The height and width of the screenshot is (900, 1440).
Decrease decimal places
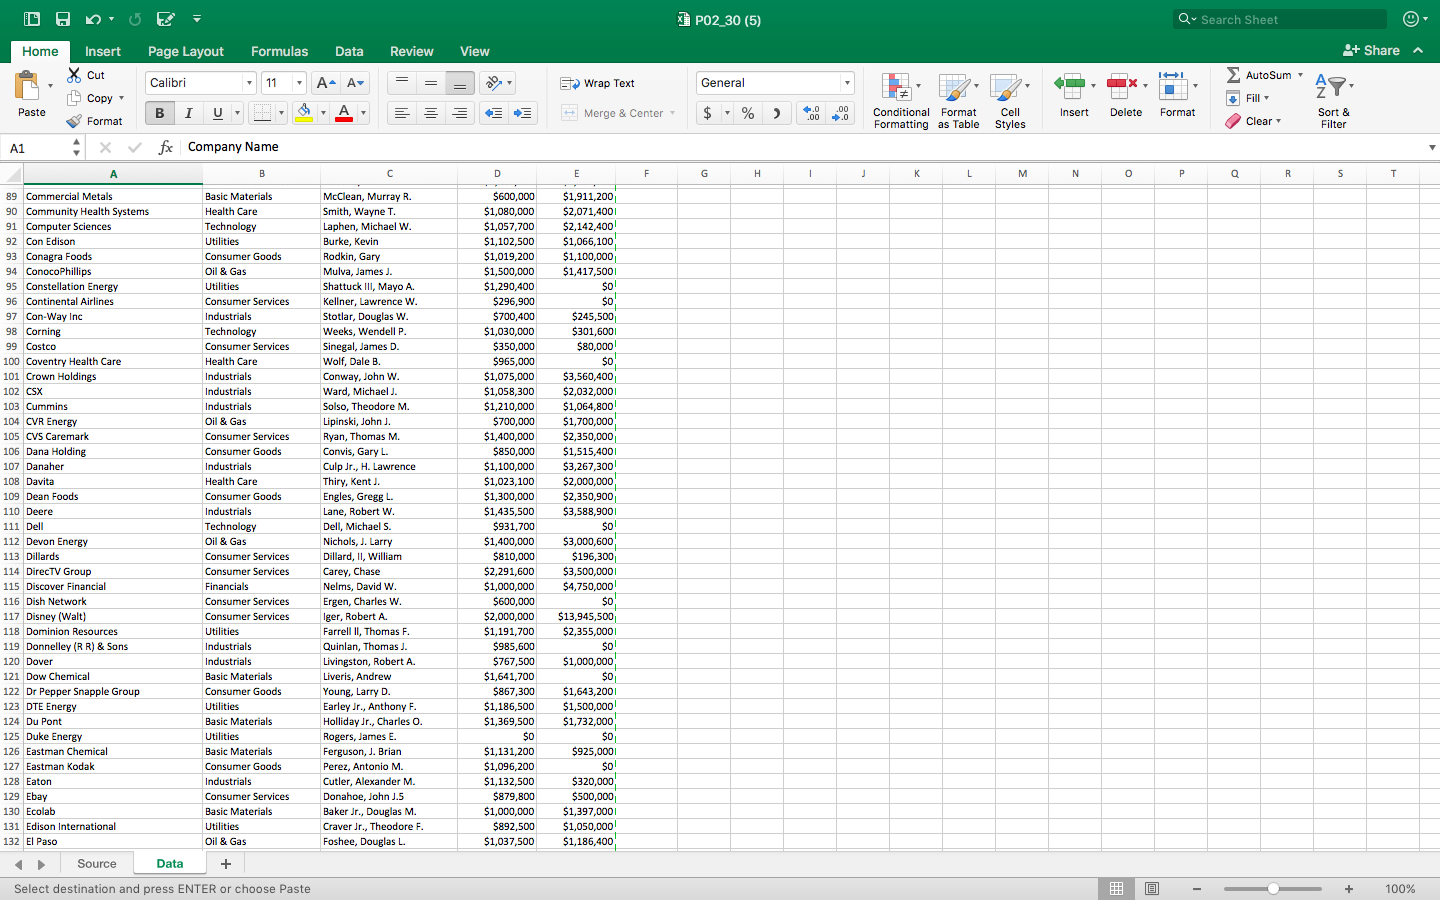click(841, 113)
